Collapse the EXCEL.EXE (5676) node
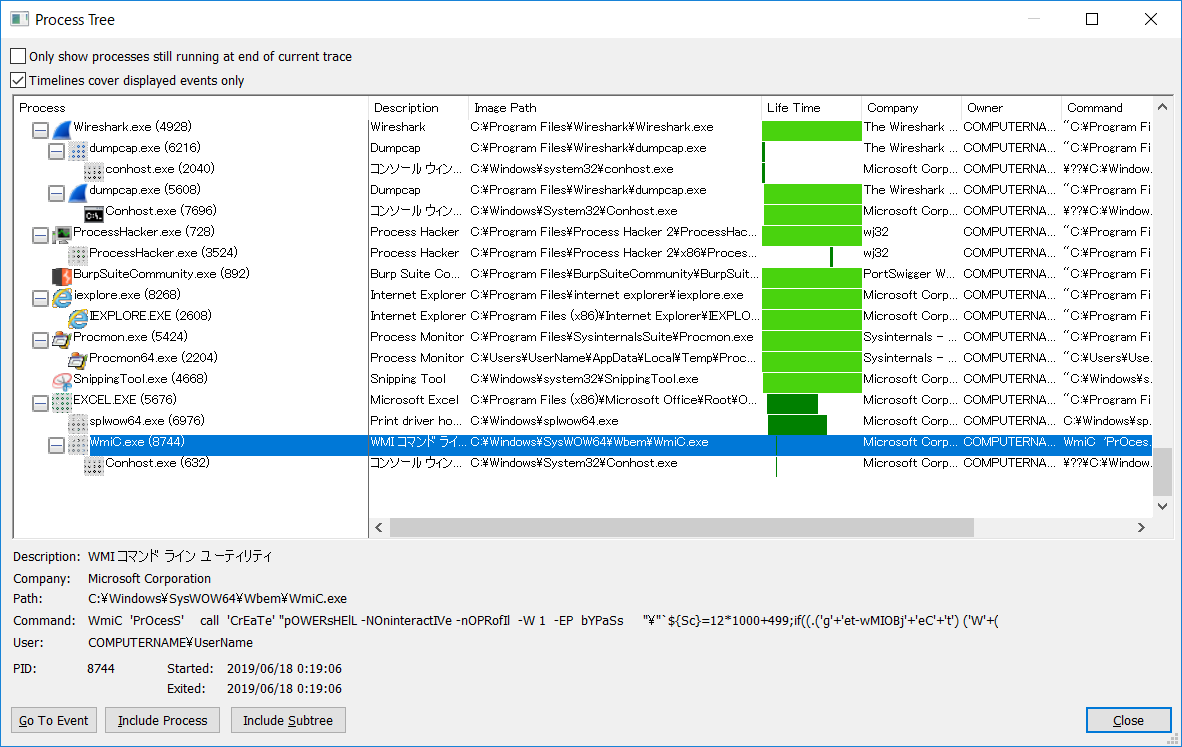This screenshot has width=1182, height=747. 41,403
